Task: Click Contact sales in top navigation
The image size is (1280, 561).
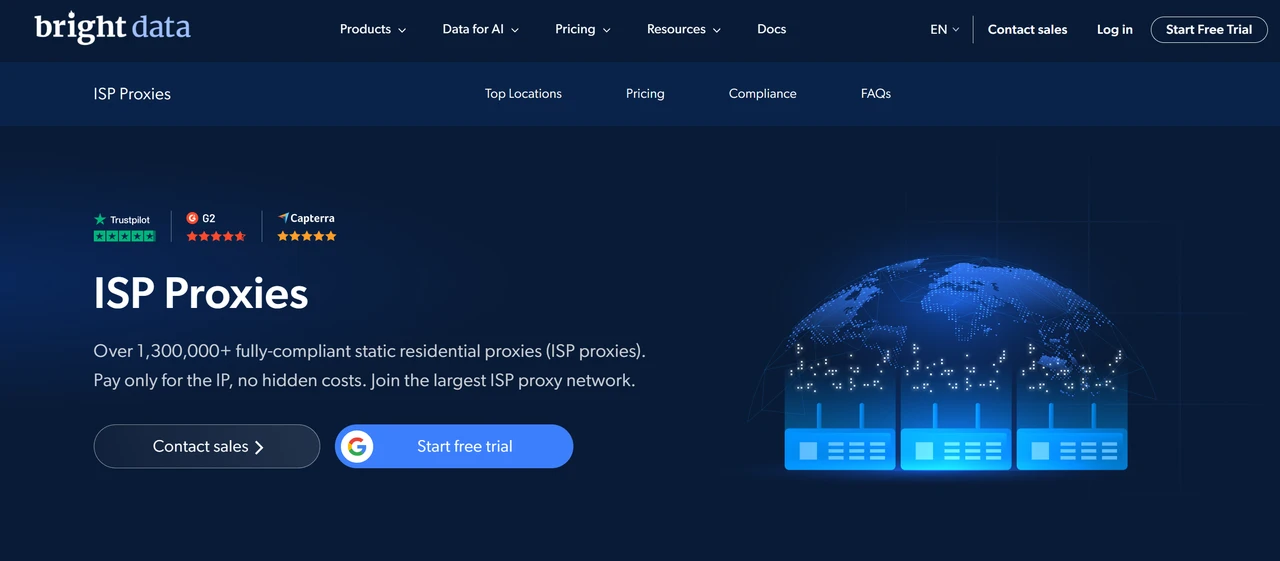Action: (1027, 29)
